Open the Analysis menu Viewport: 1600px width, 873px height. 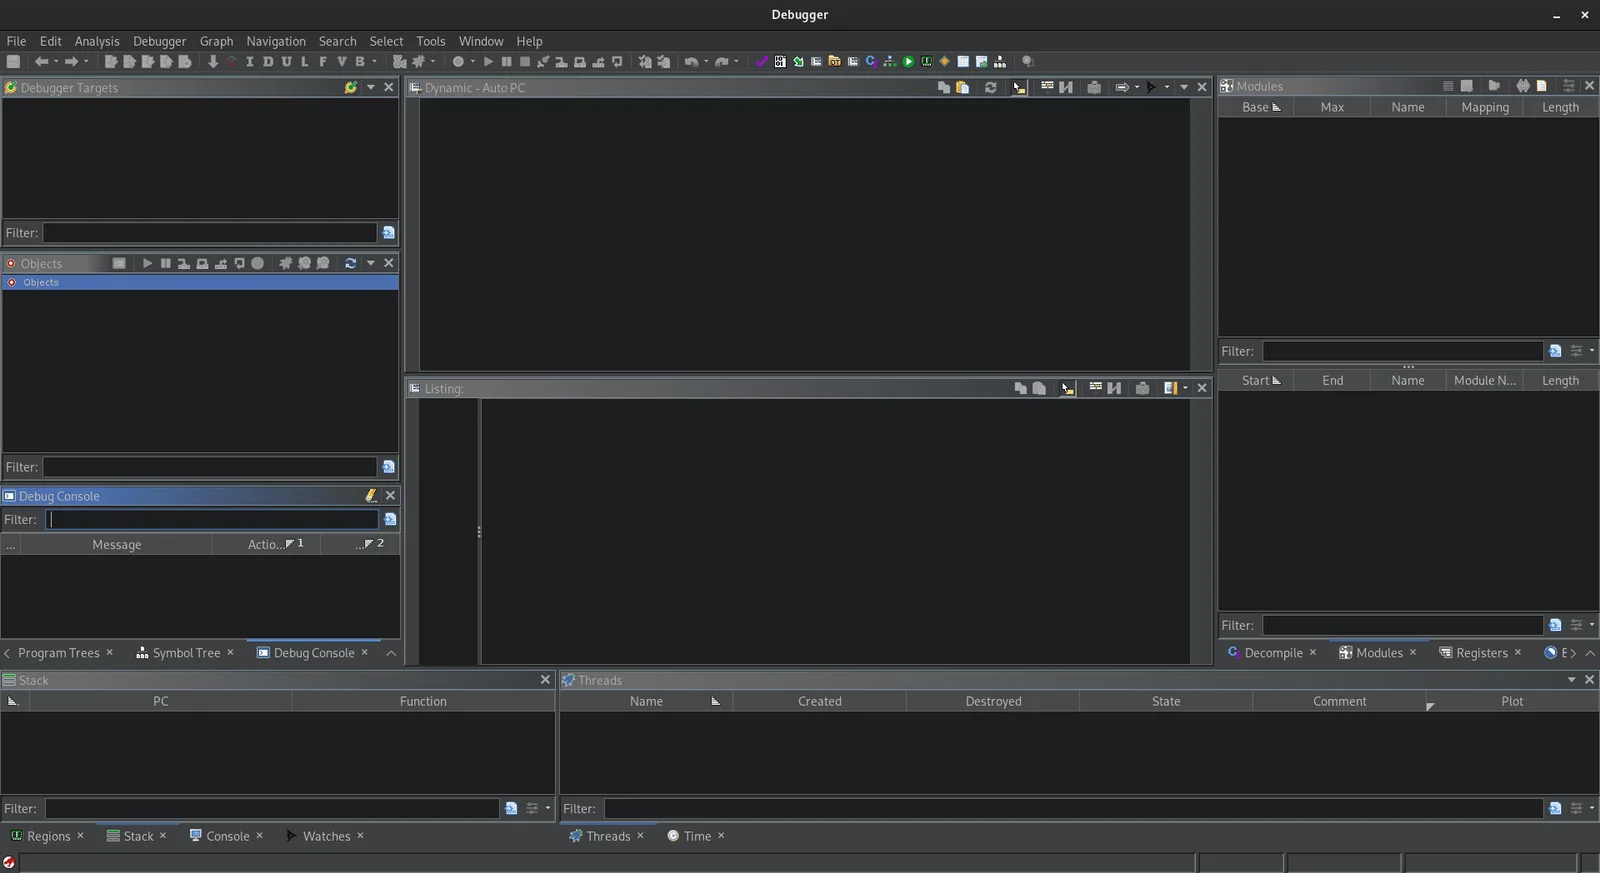(x=97, y=41)
